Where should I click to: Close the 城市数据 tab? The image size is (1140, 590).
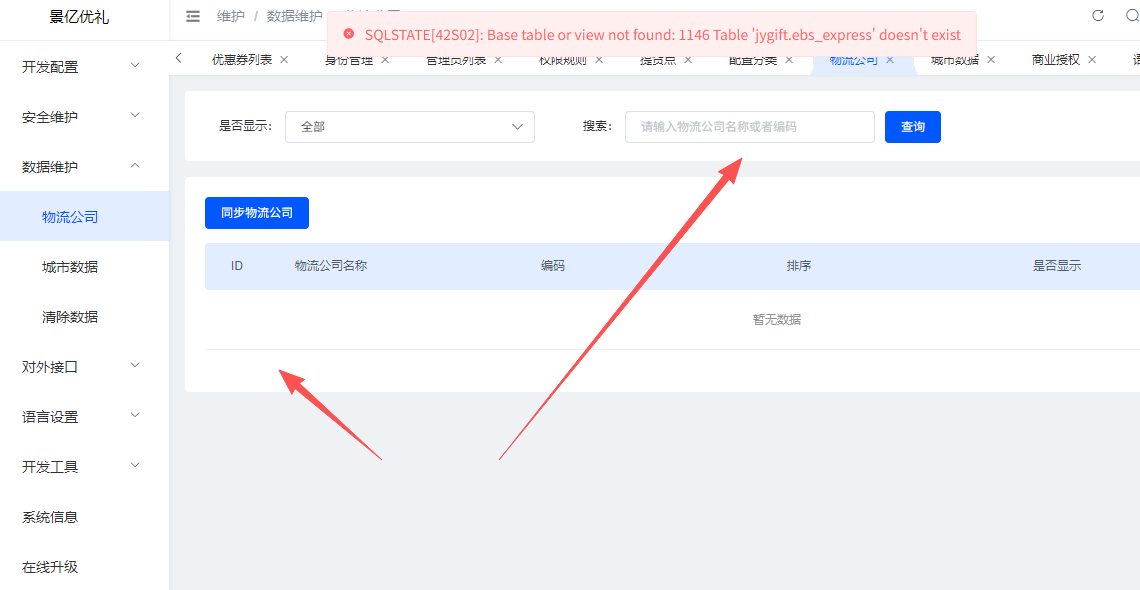(991, 60)
